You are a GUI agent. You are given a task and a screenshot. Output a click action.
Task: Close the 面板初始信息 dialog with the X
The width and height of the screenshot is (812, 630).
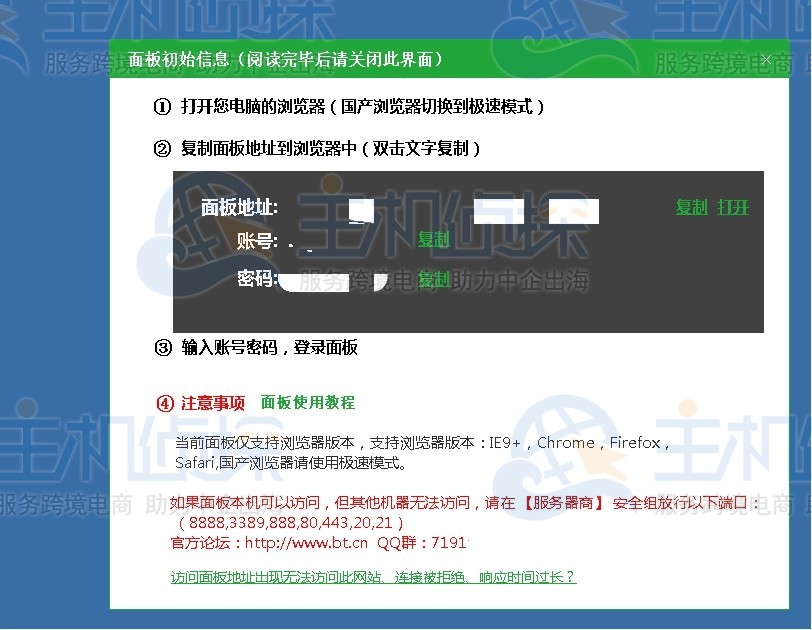click(766, 59)
